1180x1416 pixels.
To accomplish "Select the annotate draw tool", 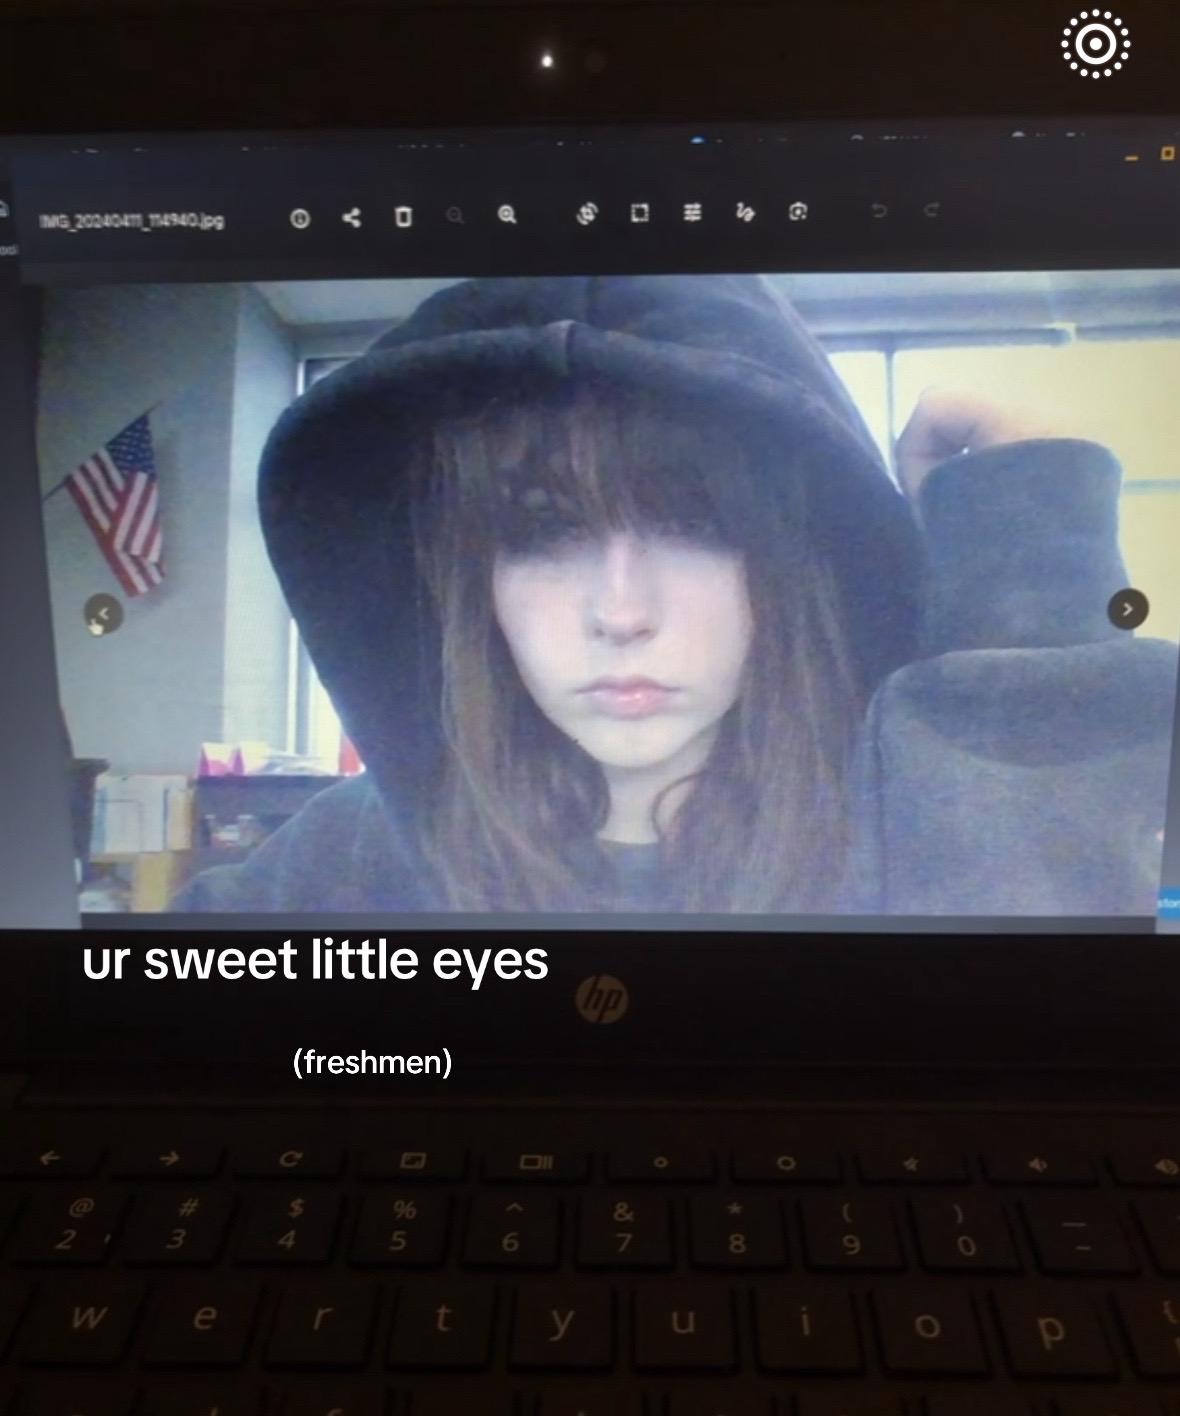I will 744,211.
